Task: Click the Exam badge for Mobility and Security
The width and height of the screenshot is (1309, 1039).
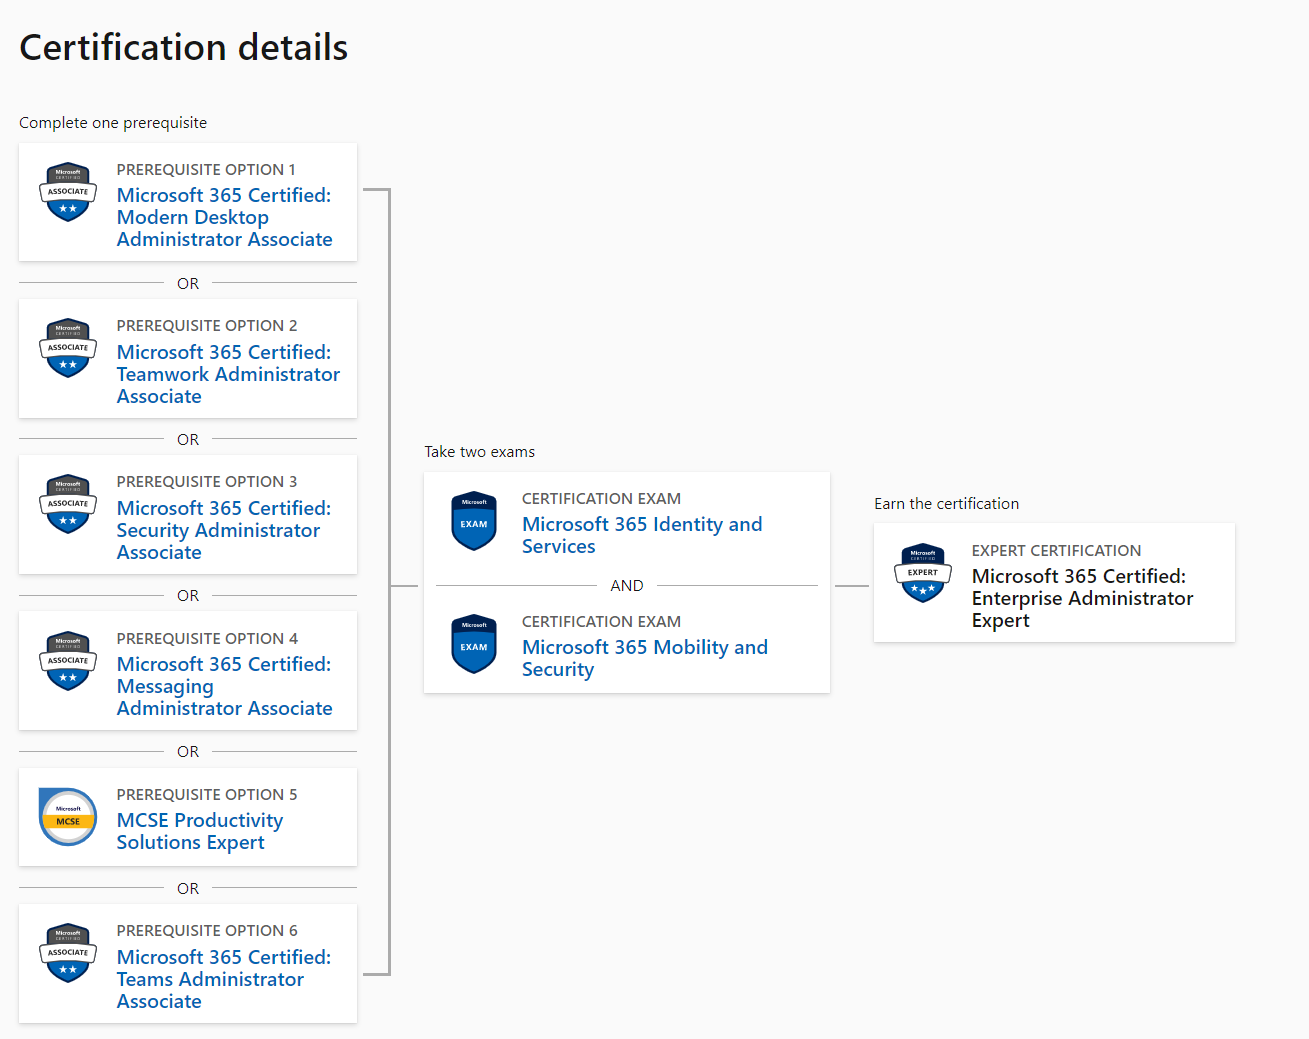Action: tap(474, 644)
